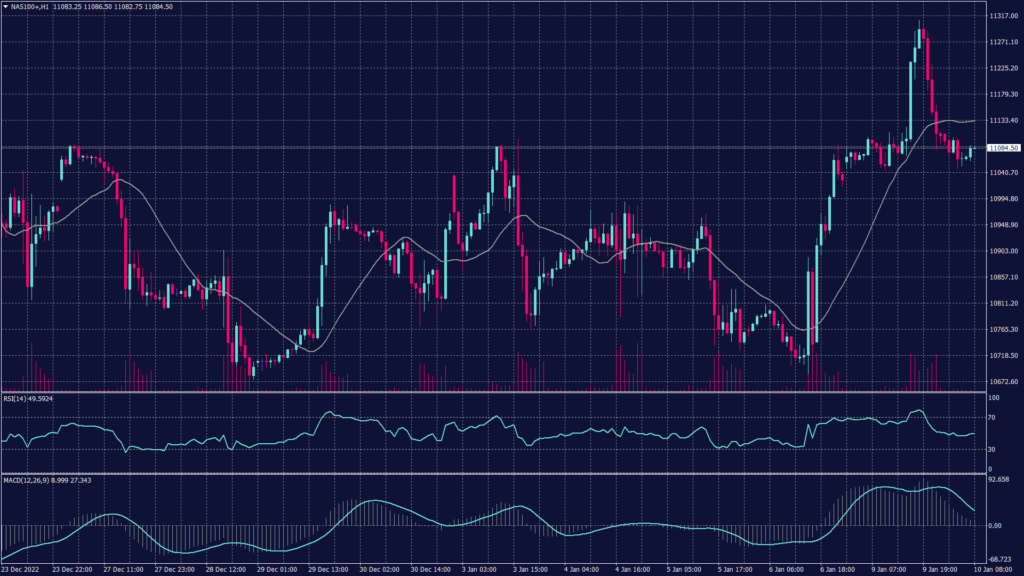Click the 10672.60 price axis label
The image size is (1024, 576).
(1003, 382)
